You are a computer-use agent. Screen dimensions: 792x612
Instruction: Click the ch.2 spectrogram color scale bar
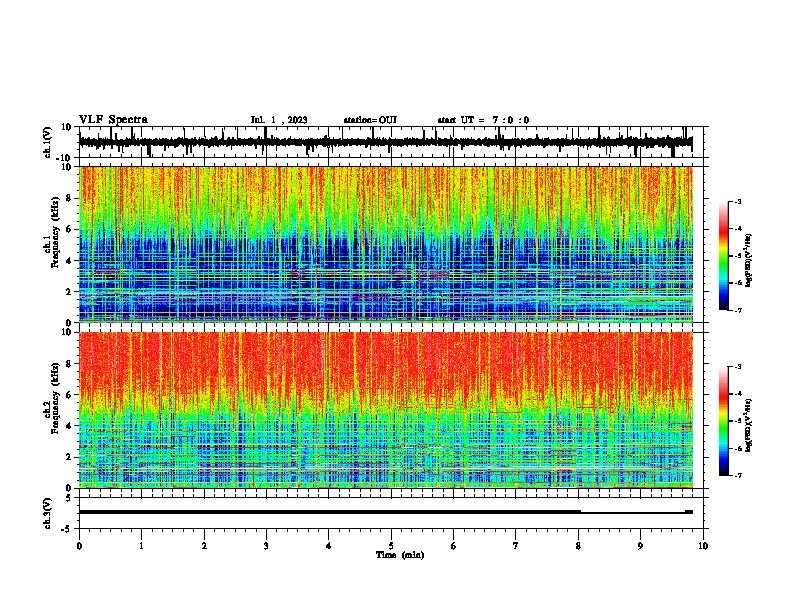[x=723, y=421]
